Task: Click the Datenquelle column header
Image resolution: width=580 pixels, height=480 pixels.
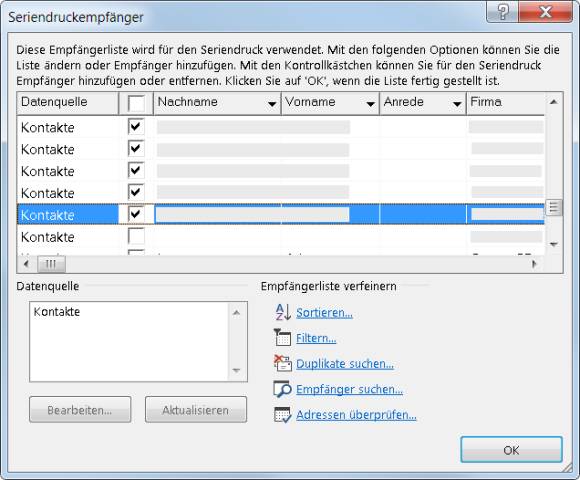Action: 68,103
